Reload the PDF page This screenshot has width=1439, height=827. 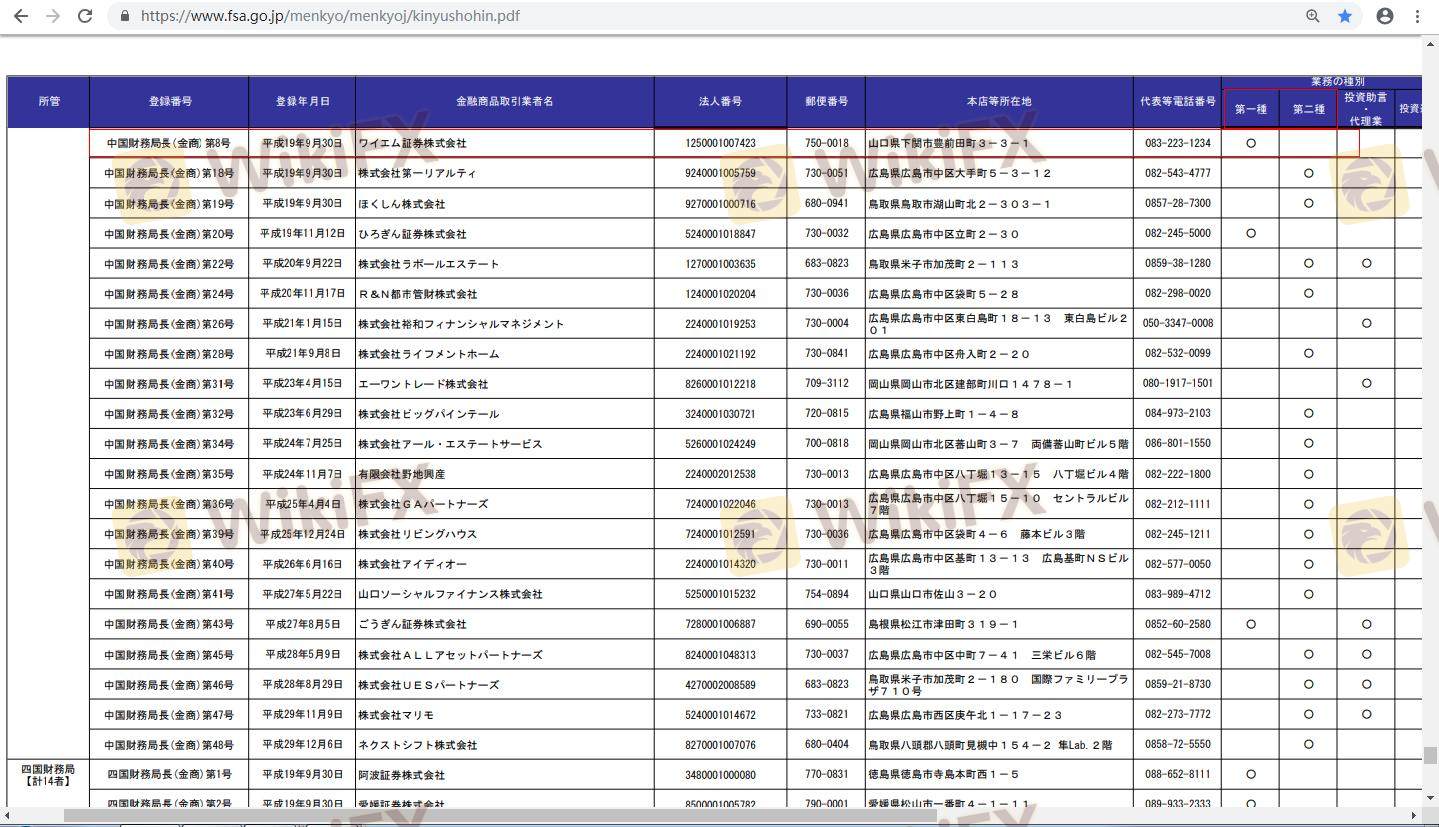(85, 16)
